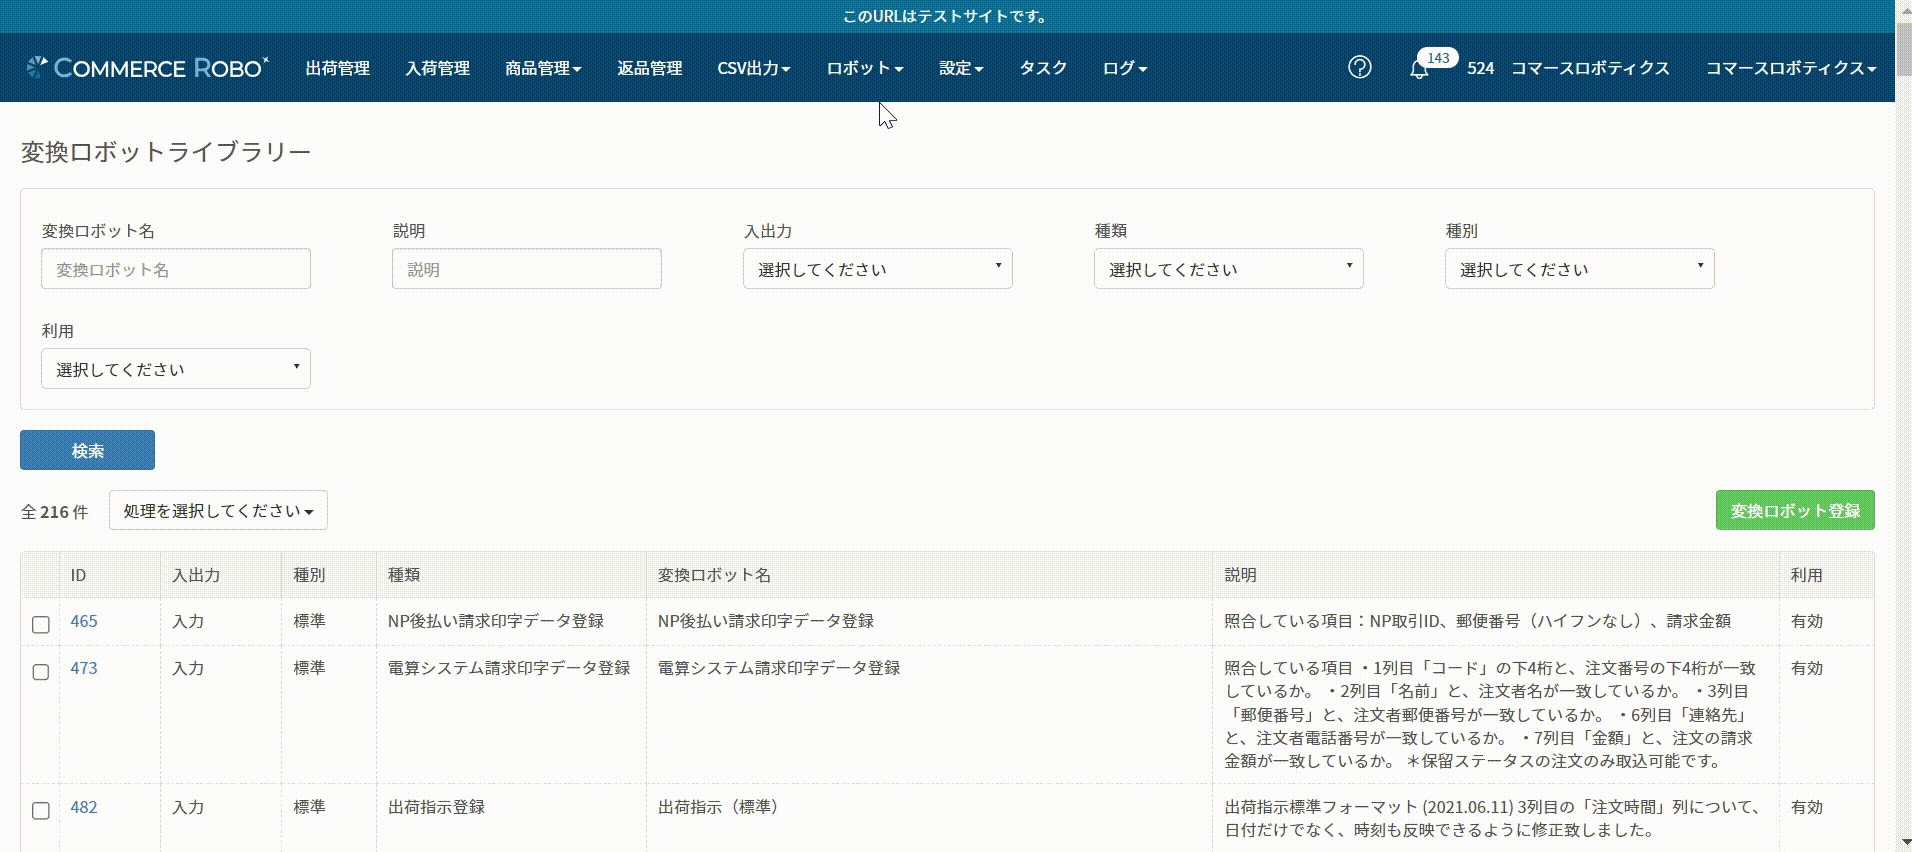
Task: Click the 全 216 件 result count
Action: [x=55, y=512]
